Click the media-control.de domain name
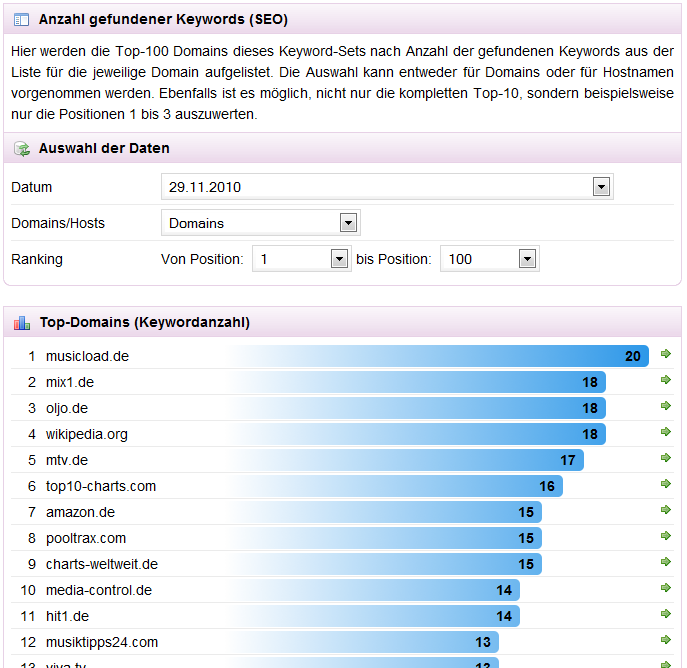 coord(99,590)
